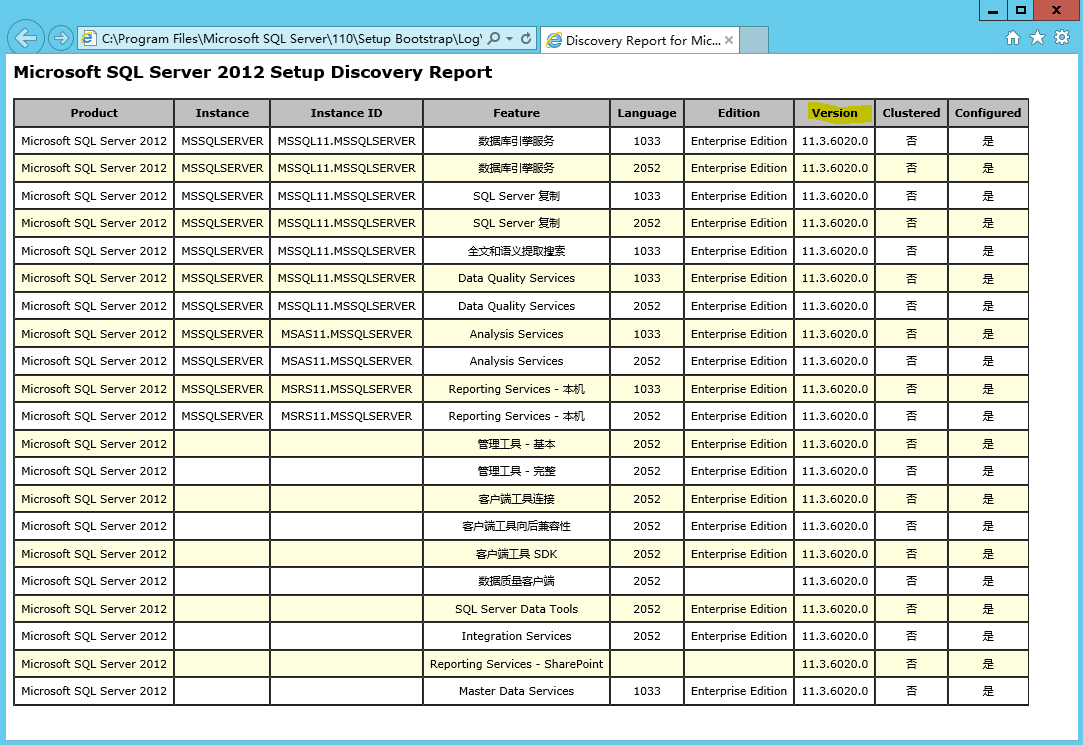Screen dimensions: 1083x745
Task: Expand the address bar autocomplete dropdown arrow
Action: 510,39
